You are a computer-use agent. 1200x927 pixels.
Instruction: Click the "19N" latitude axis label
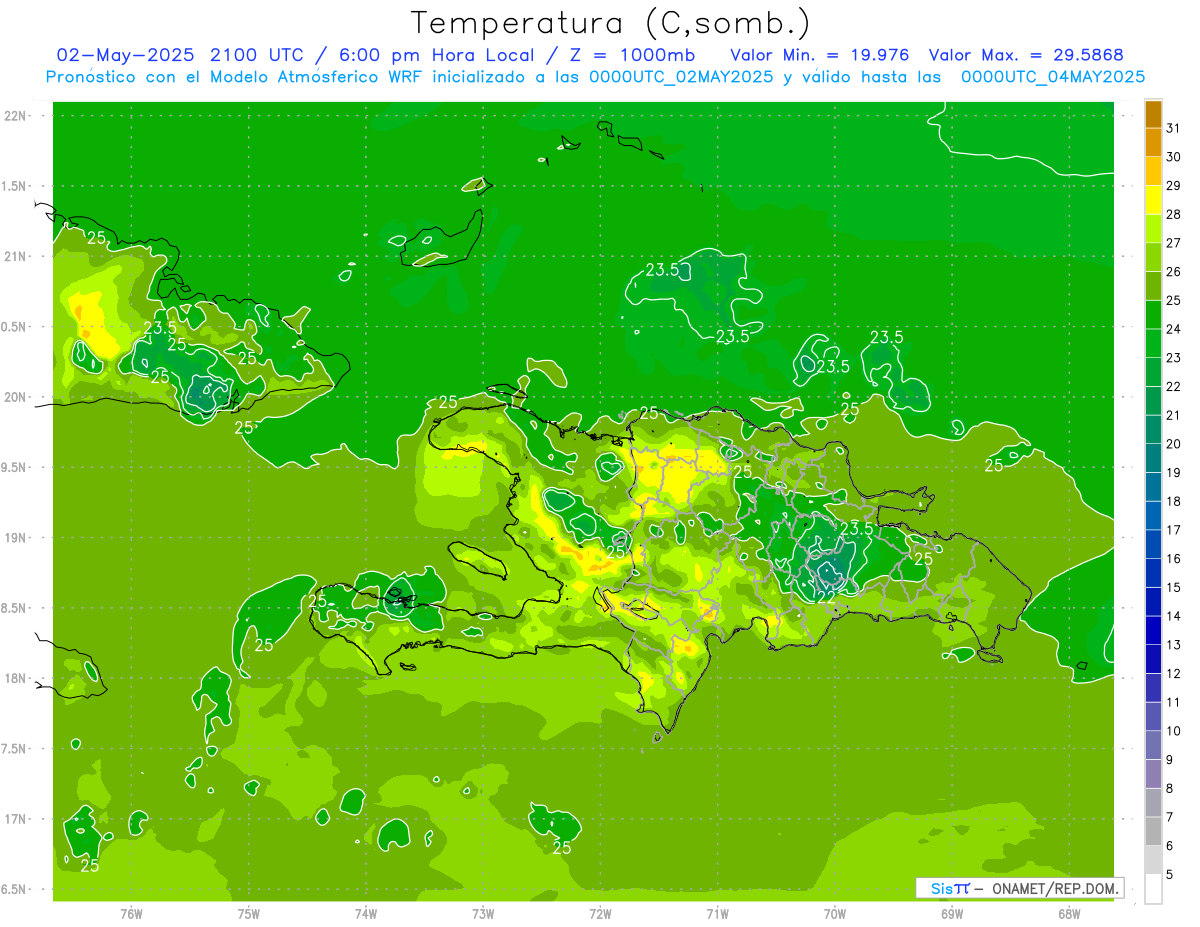(x=16, y=538)
